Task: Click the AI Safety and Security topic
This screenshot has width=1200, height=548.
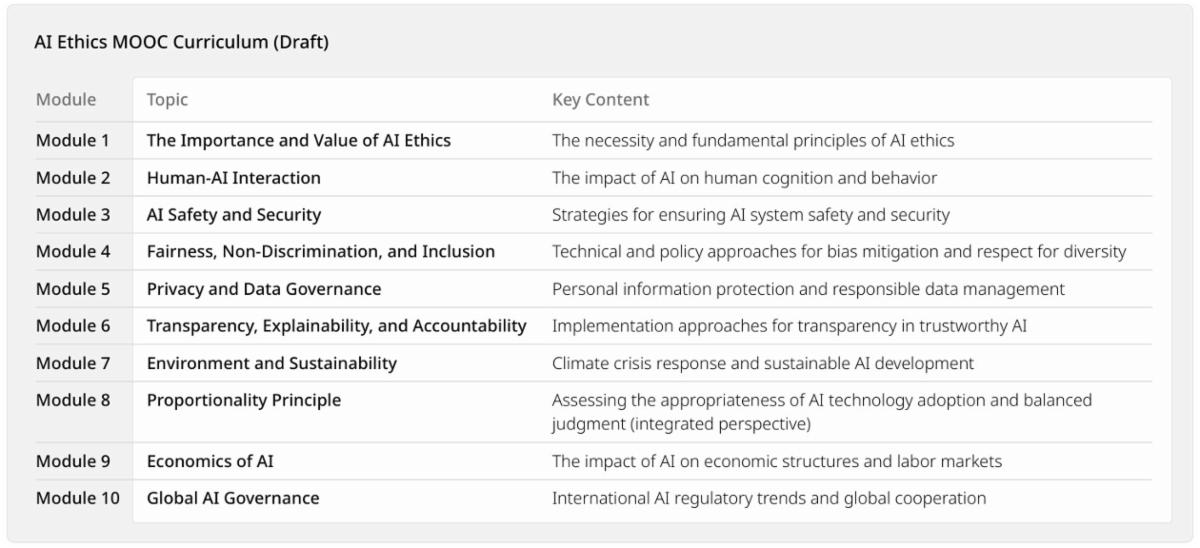Action: [234, 215]
